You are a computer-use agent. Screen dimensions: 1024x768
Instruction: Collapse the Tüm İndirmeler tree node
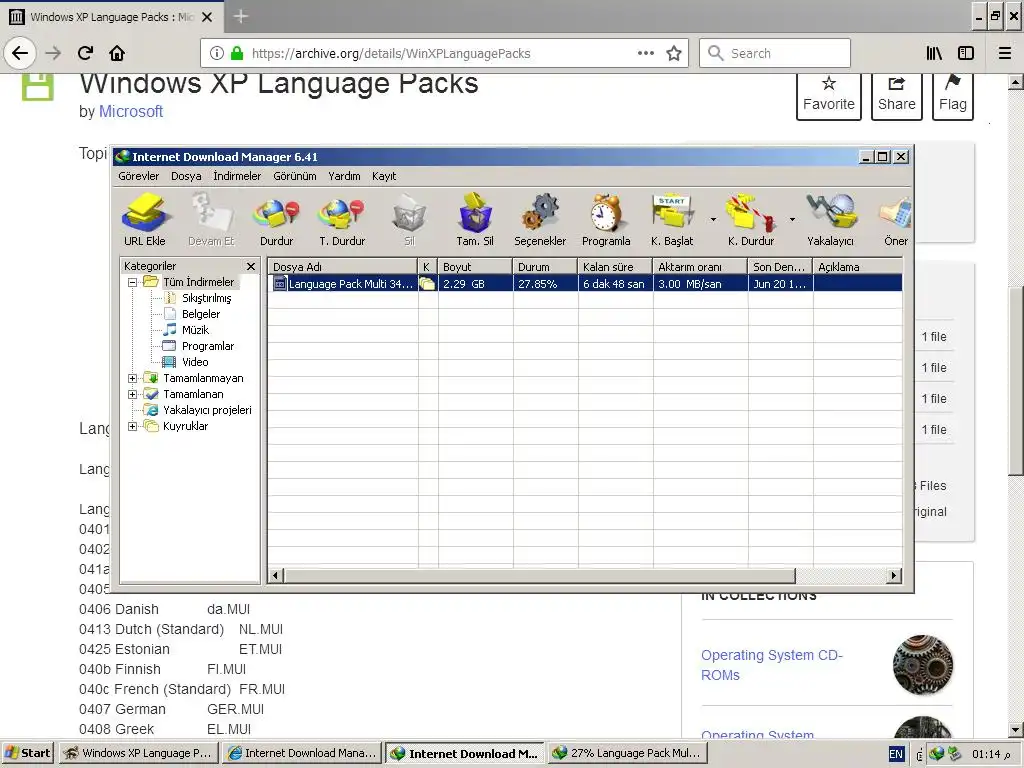(133, 282)
